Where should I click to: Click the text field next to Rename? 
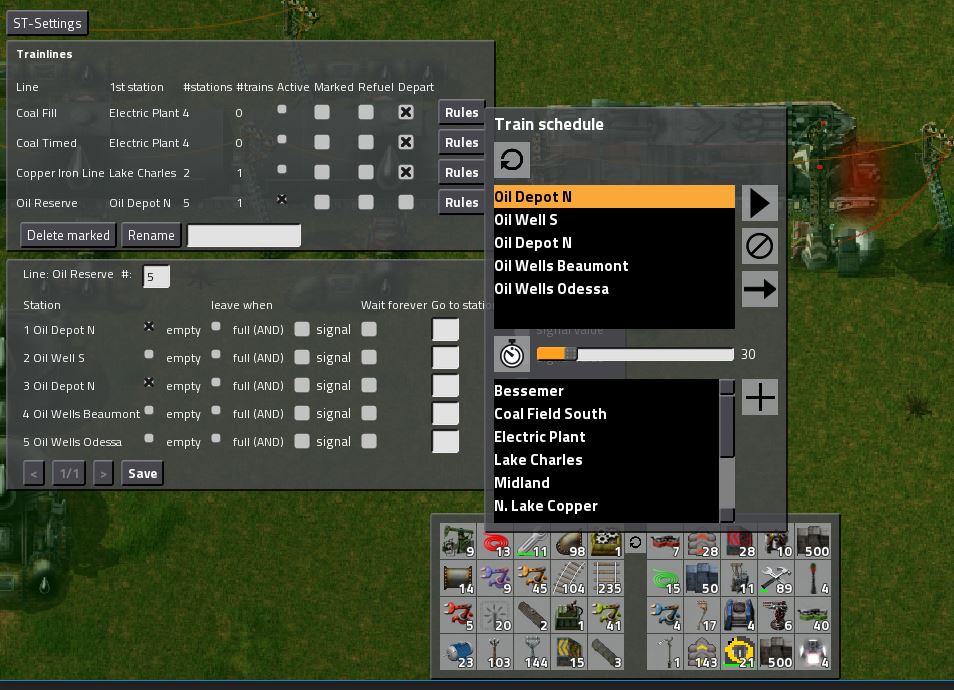pyautogui.click(x=243, y=236)
